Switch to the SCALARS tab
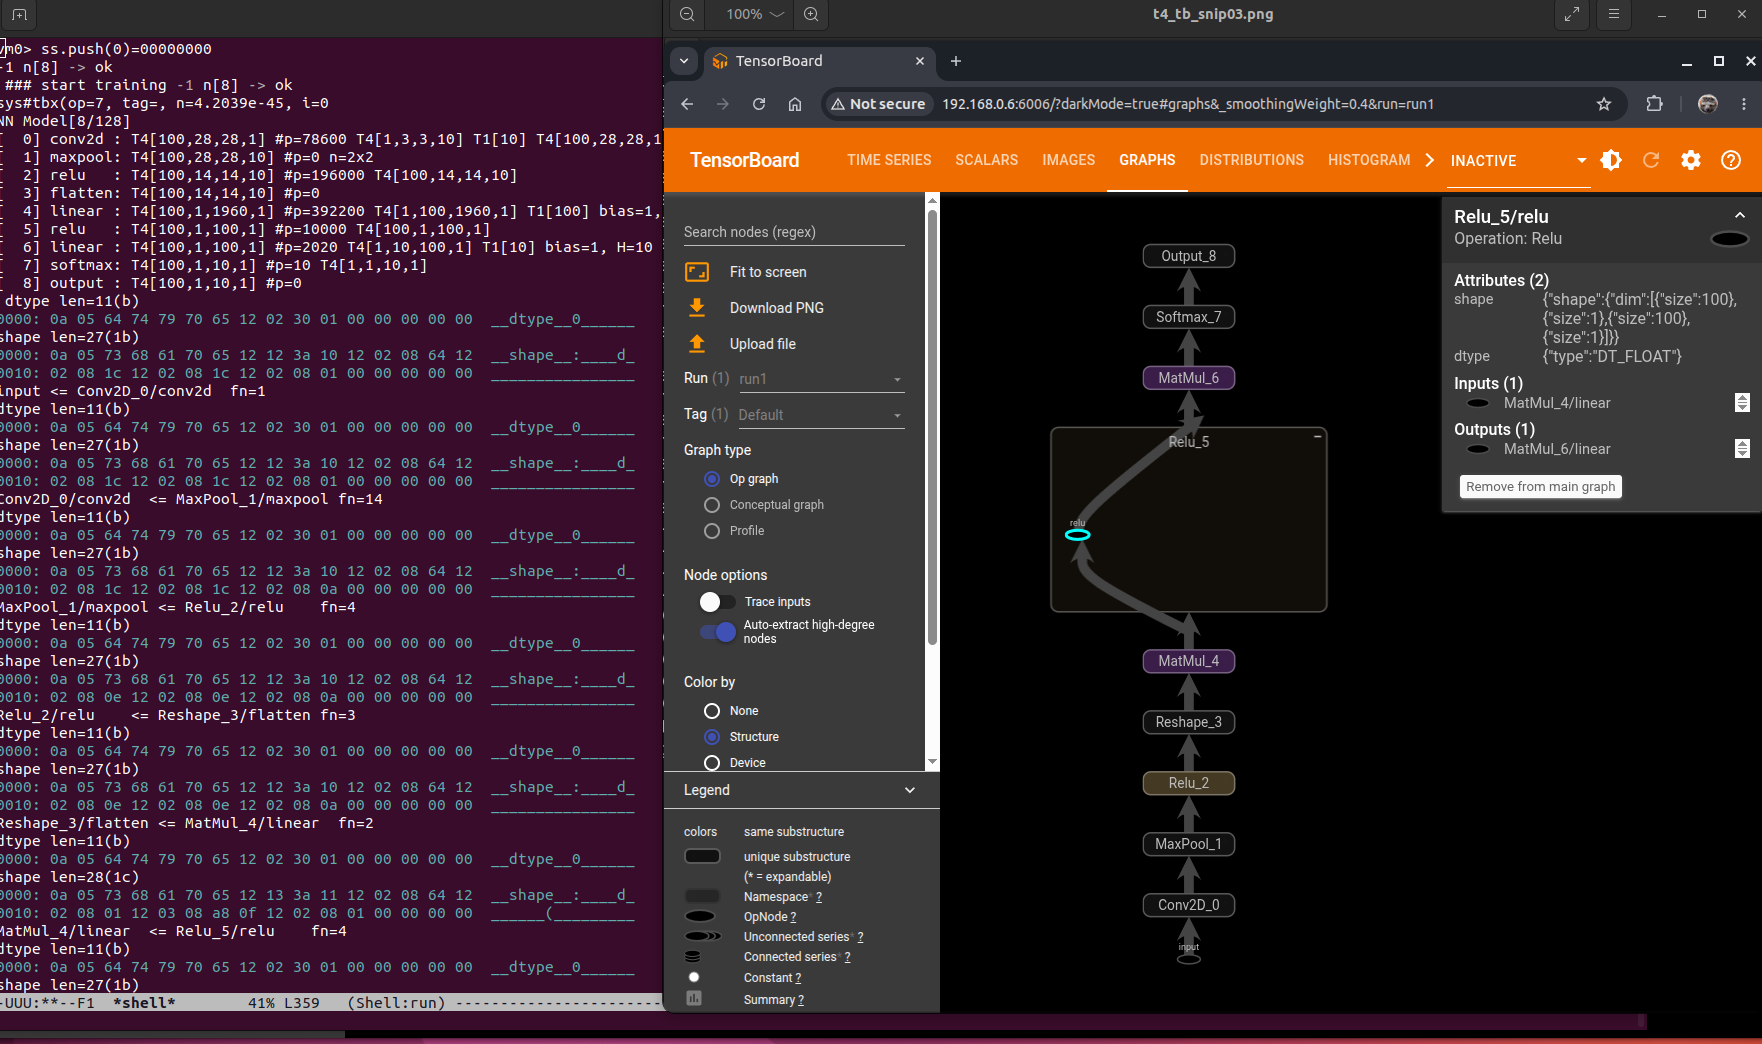Image resolution: width=1762 pixels, height=1044 pixels. (x=986, y=160)
